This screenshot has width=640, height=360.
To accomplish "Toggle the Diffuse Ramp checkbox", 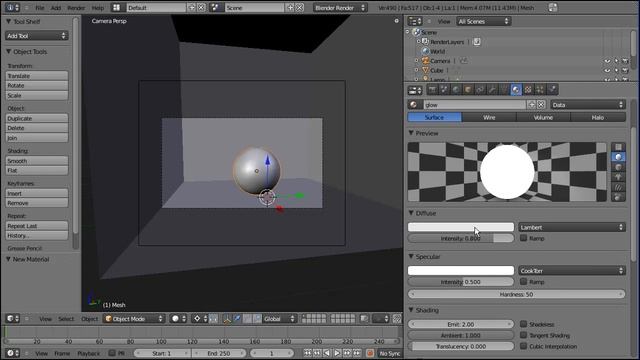I will tap(524, 238).
